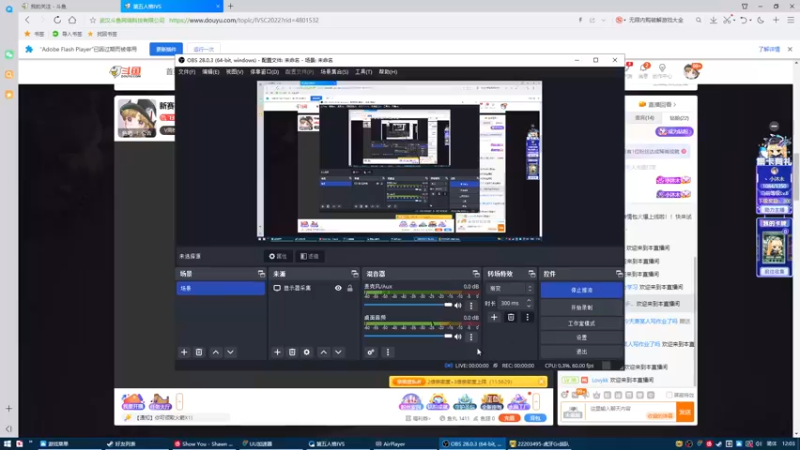Screen dimensions: 800x450
Task: Bookmark this page with star icon
Action: [x=93, y=20]
